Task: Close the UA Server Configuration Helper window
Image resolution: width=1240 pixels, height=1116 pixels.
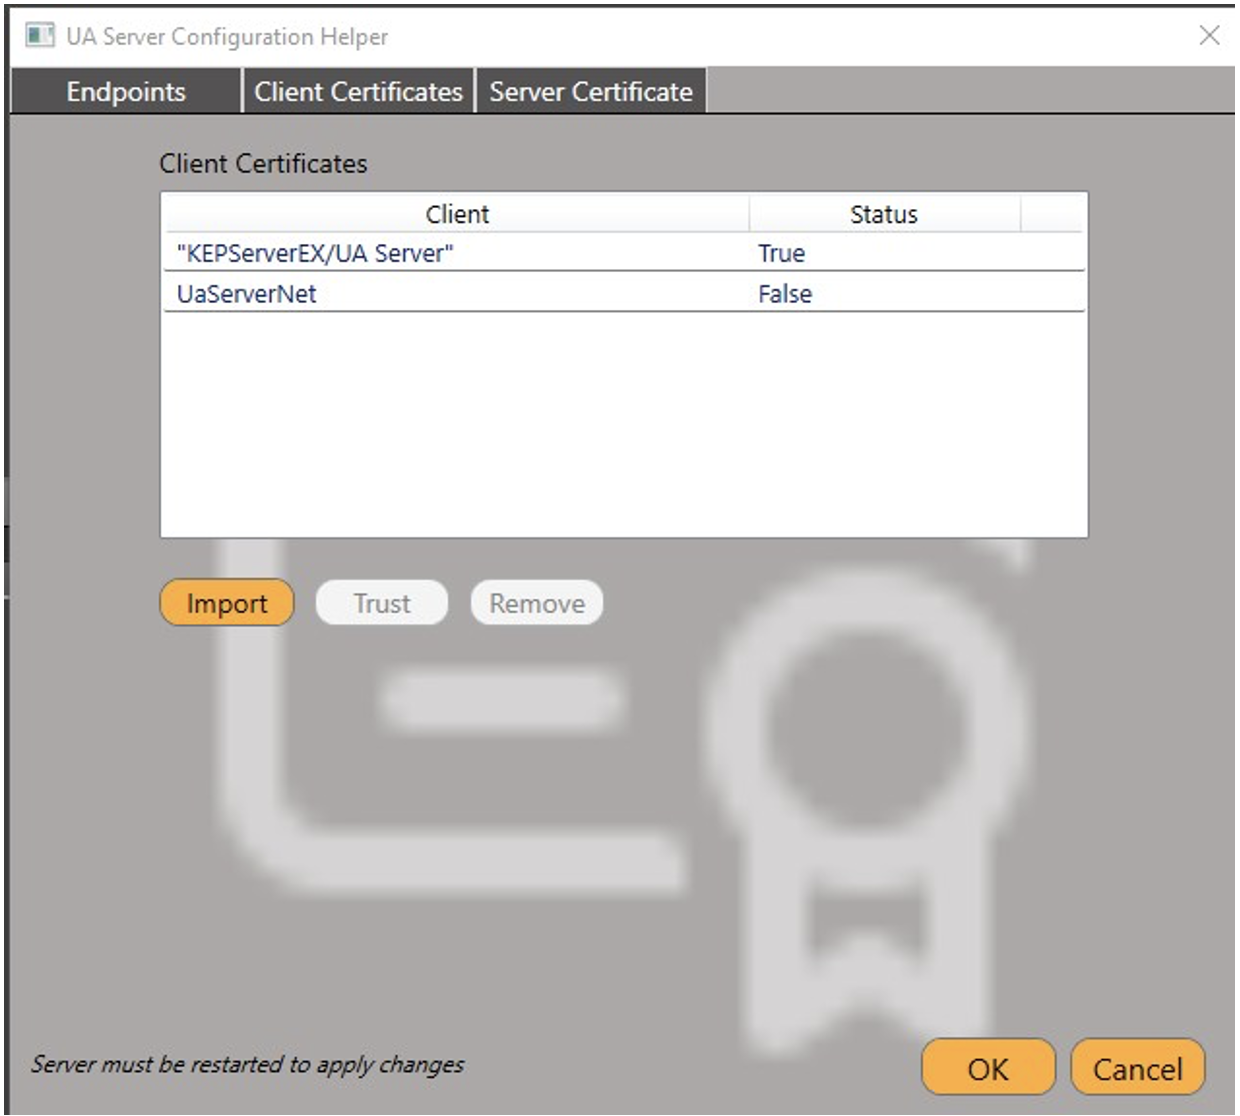Action: [x=1209, y=36]
